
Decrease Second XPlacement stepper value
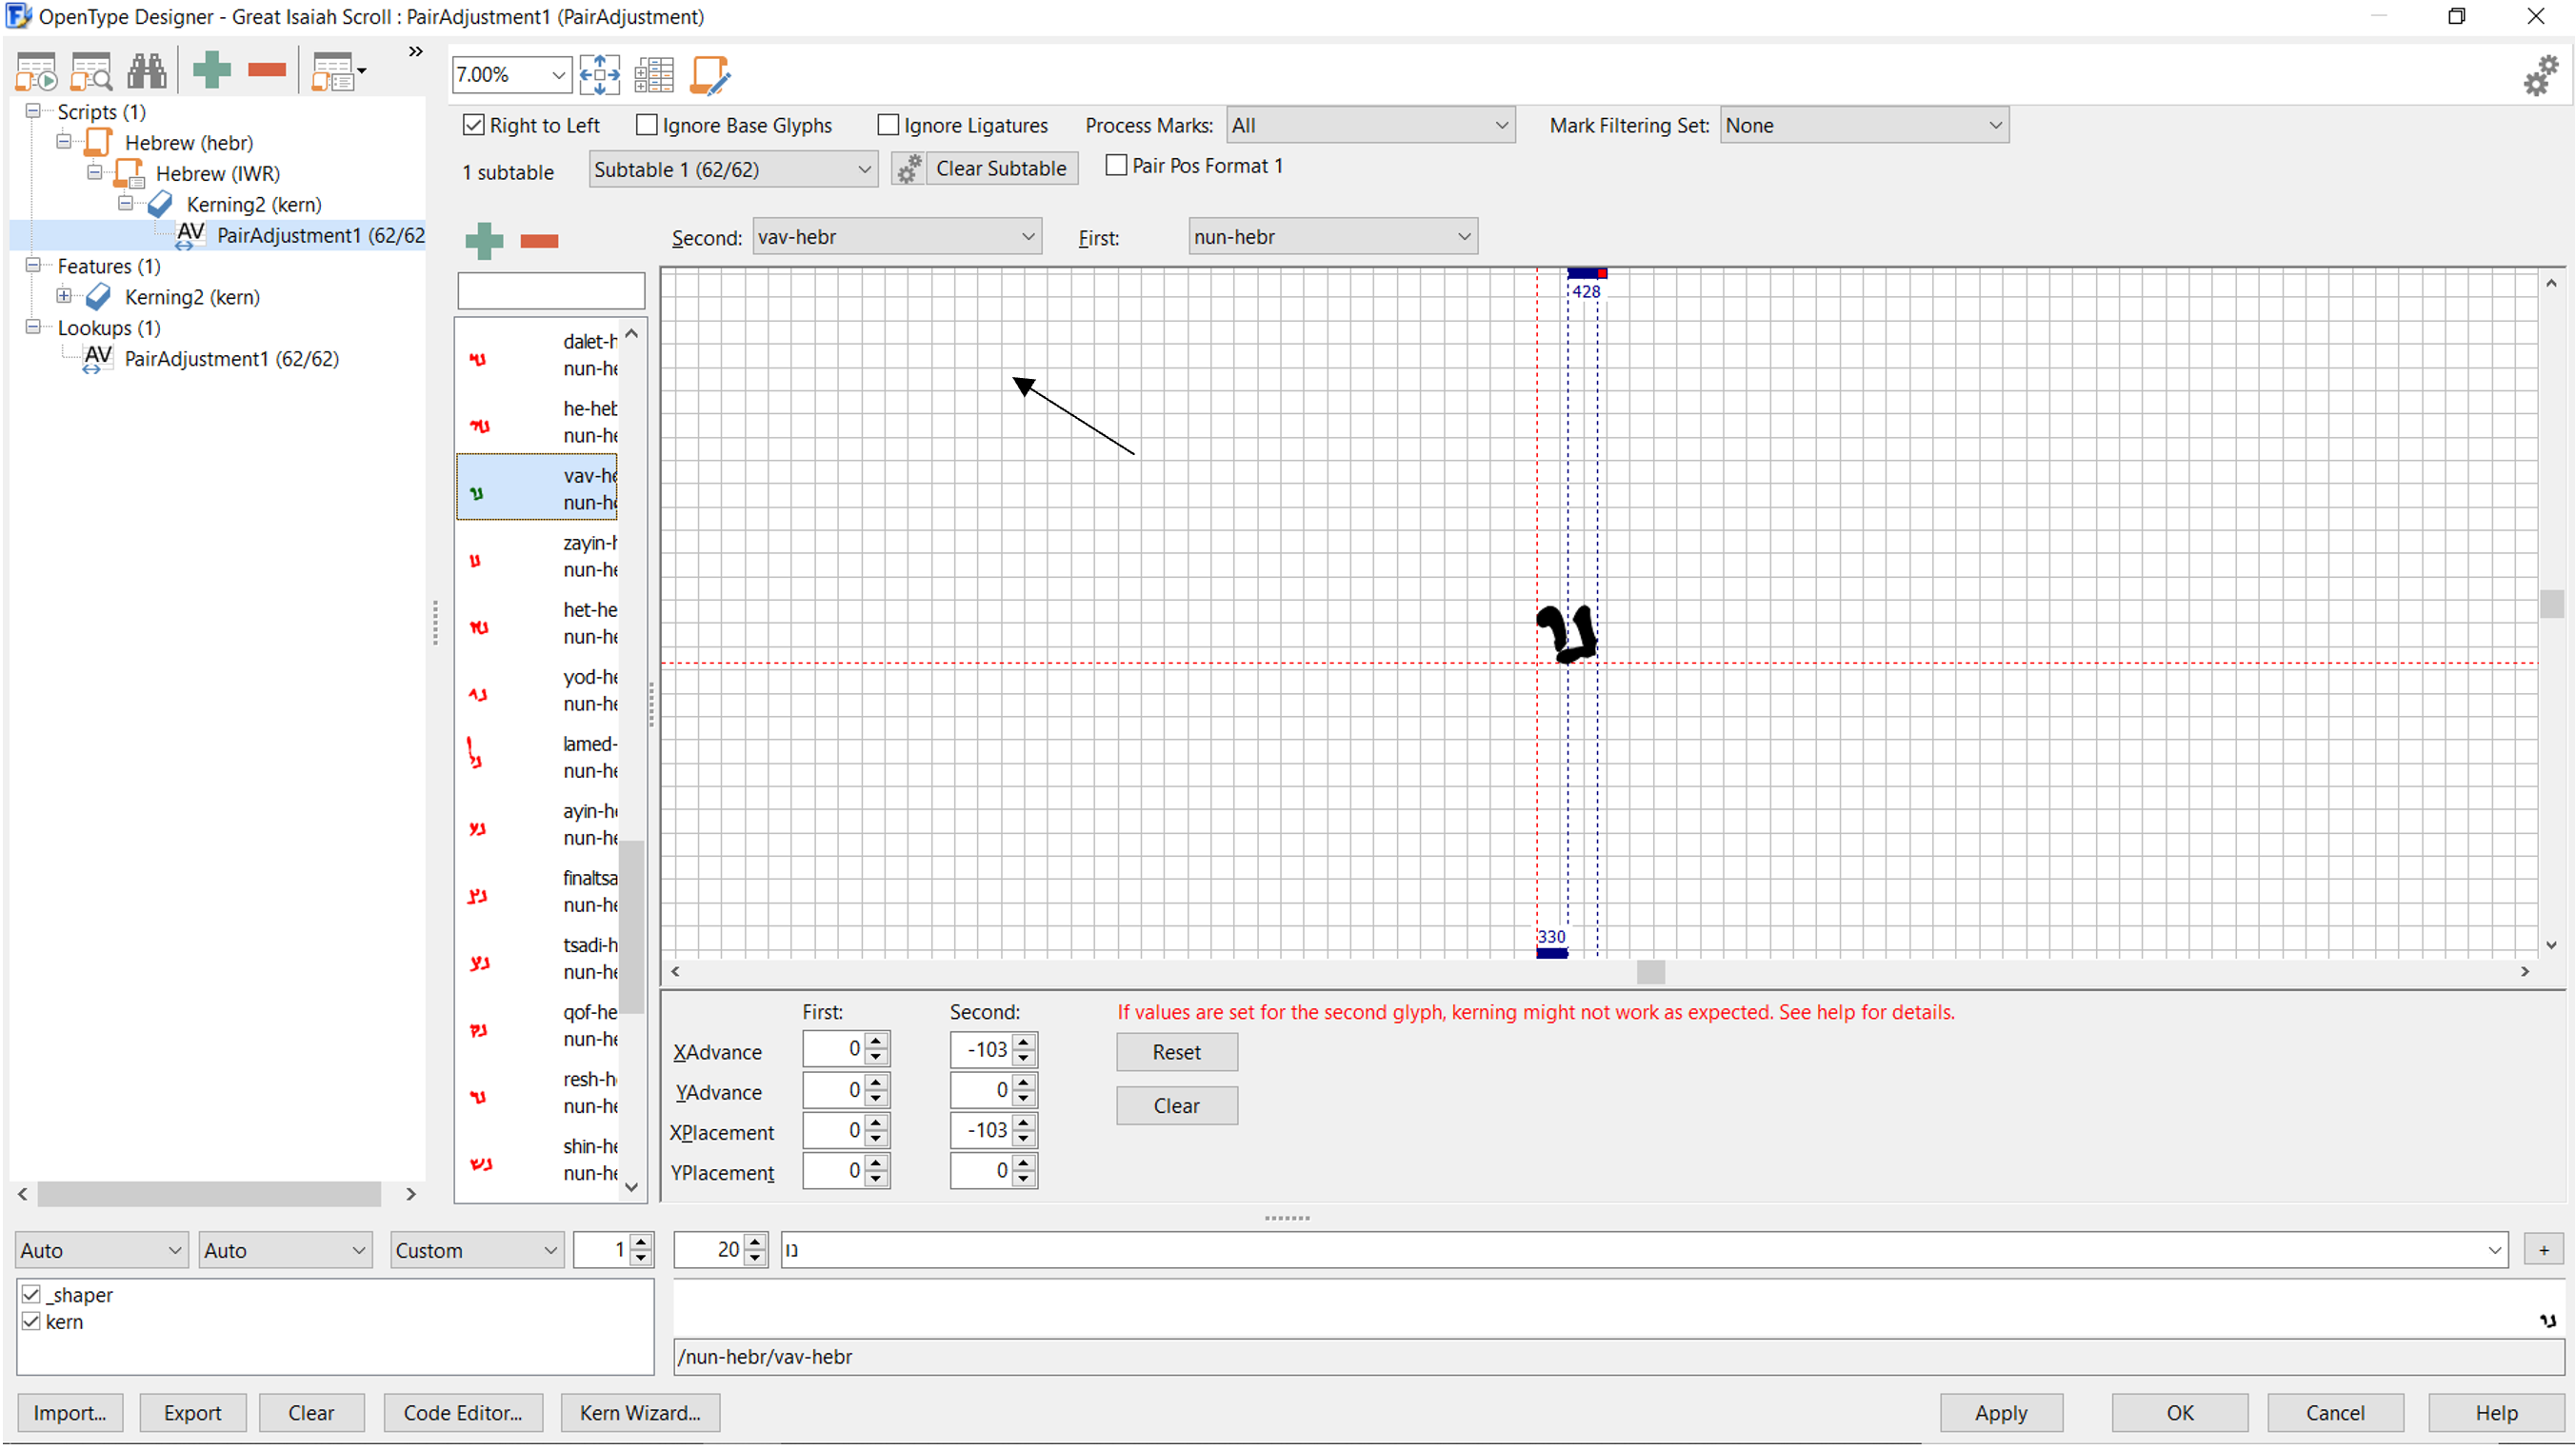[1023, 1139]
